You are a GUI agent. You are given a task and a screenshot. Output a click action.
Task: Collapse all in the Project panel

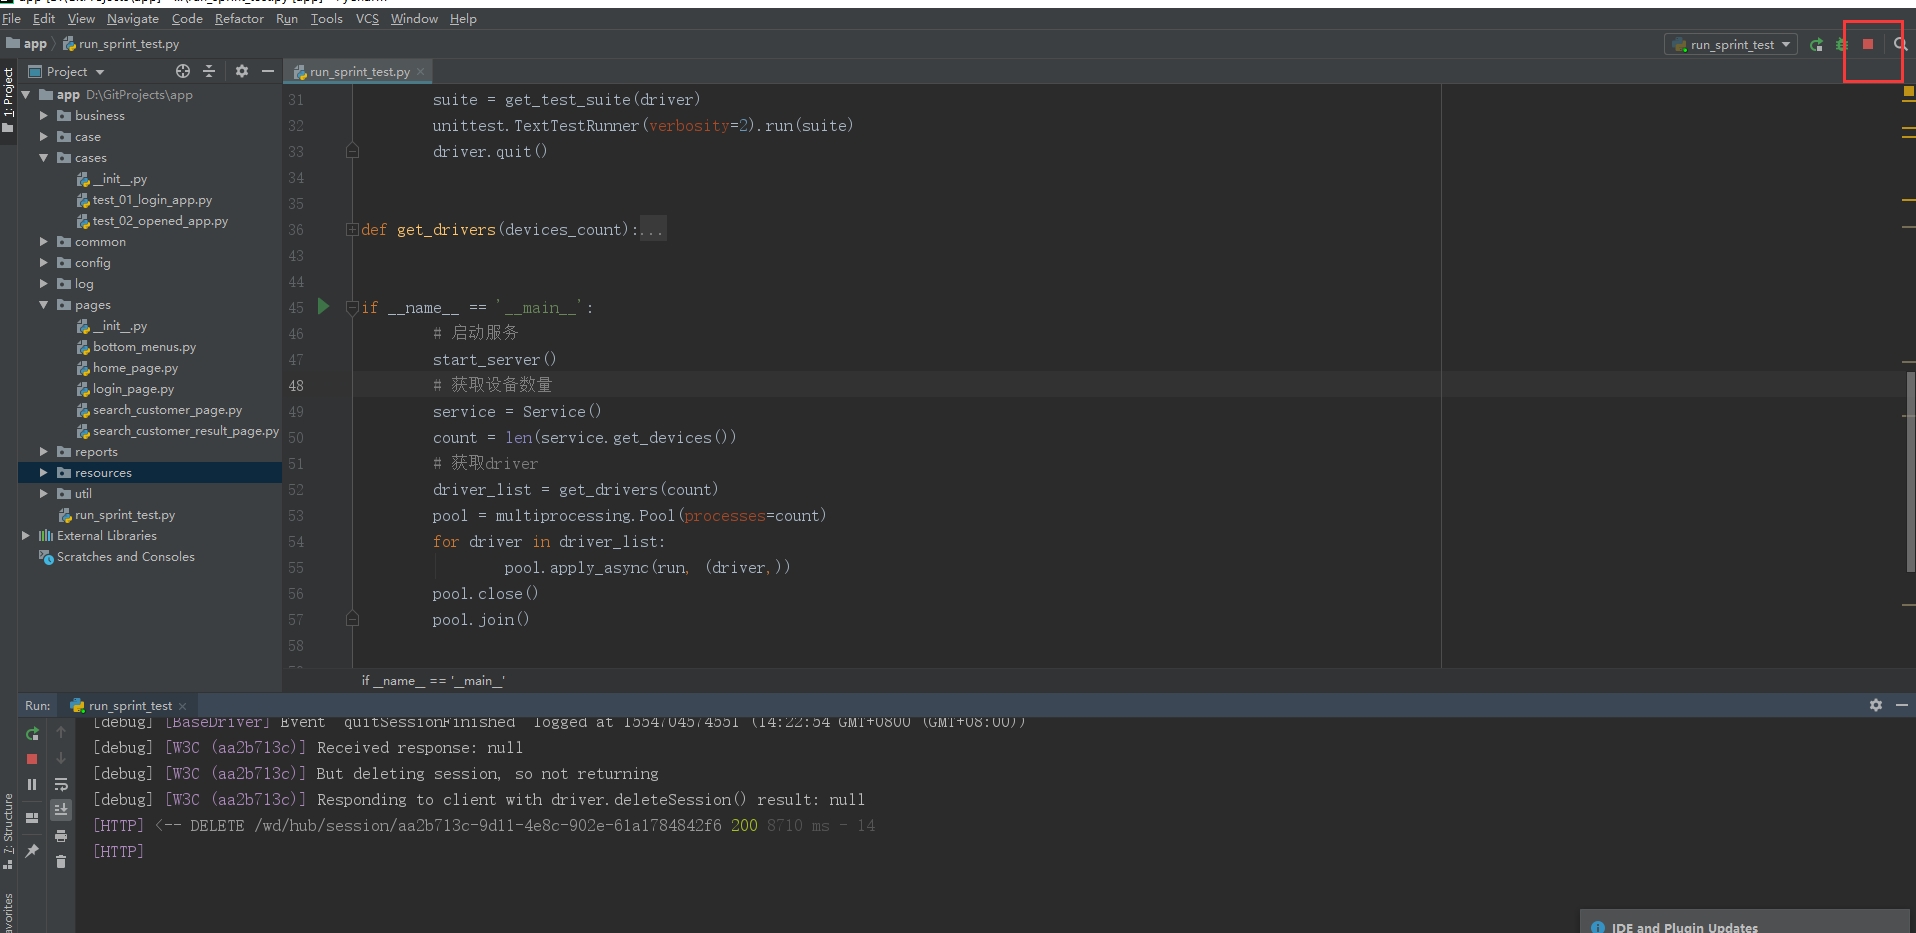point(209,71)
